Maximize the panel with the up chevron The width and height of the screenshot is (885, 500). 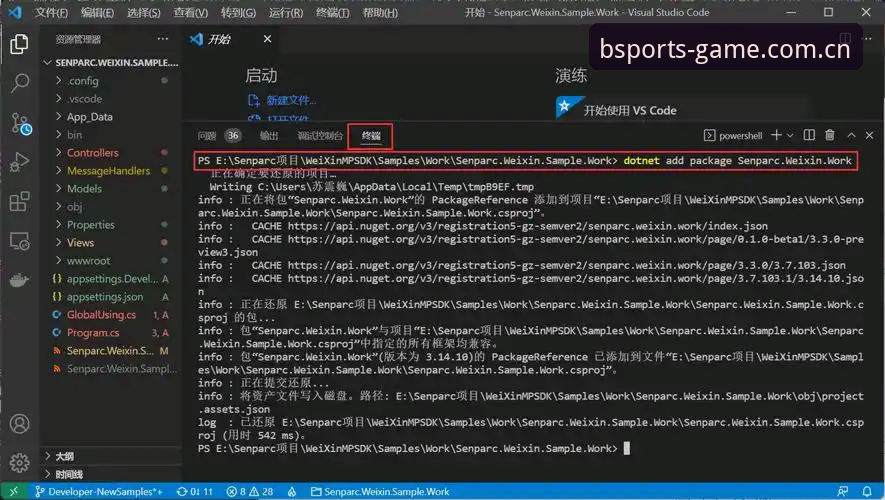pos(851,135)
